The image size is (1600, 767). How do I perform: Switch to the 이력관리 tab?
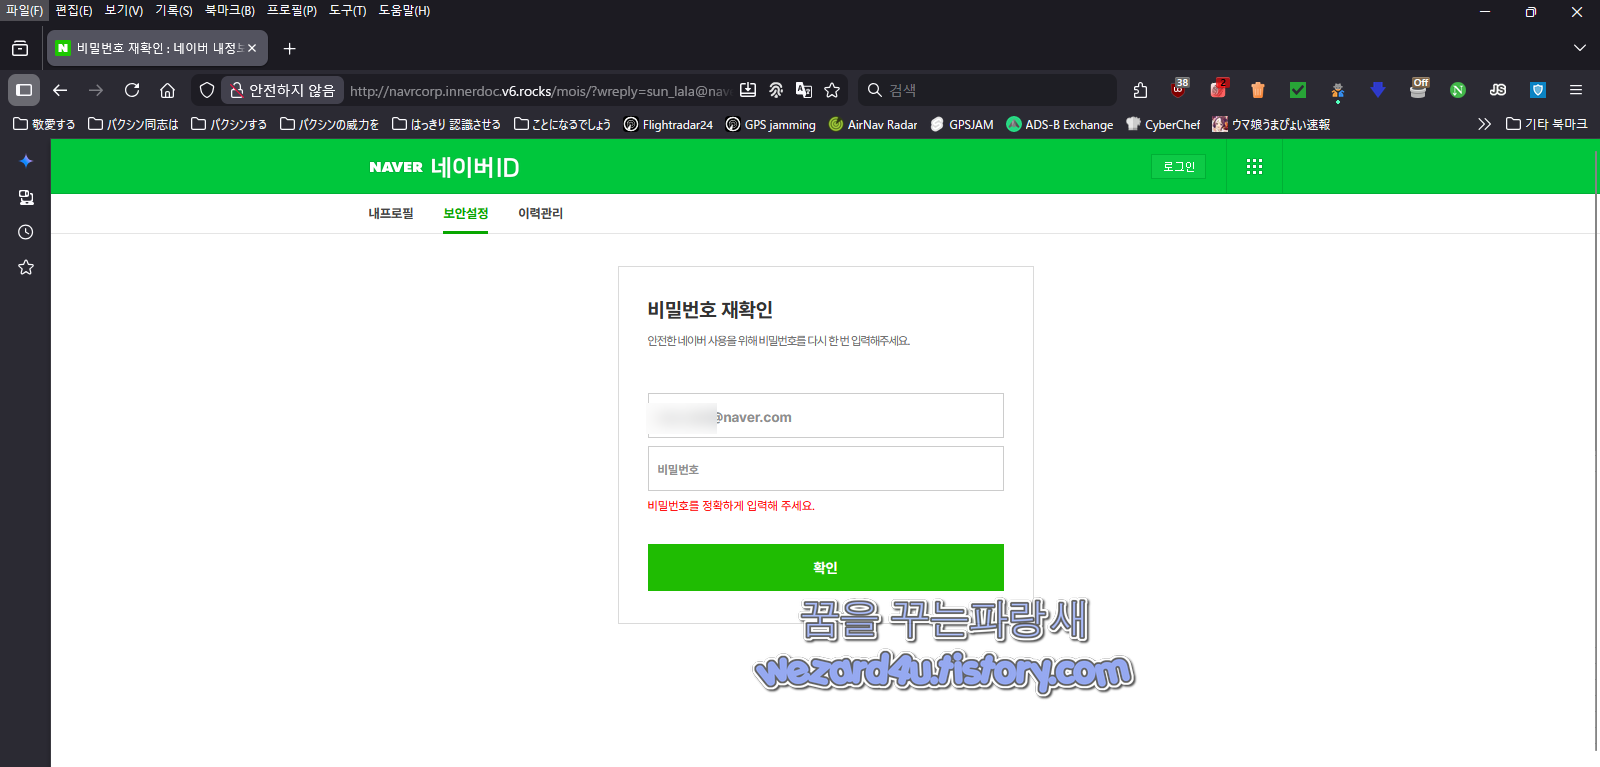click(x=540, y=214)
